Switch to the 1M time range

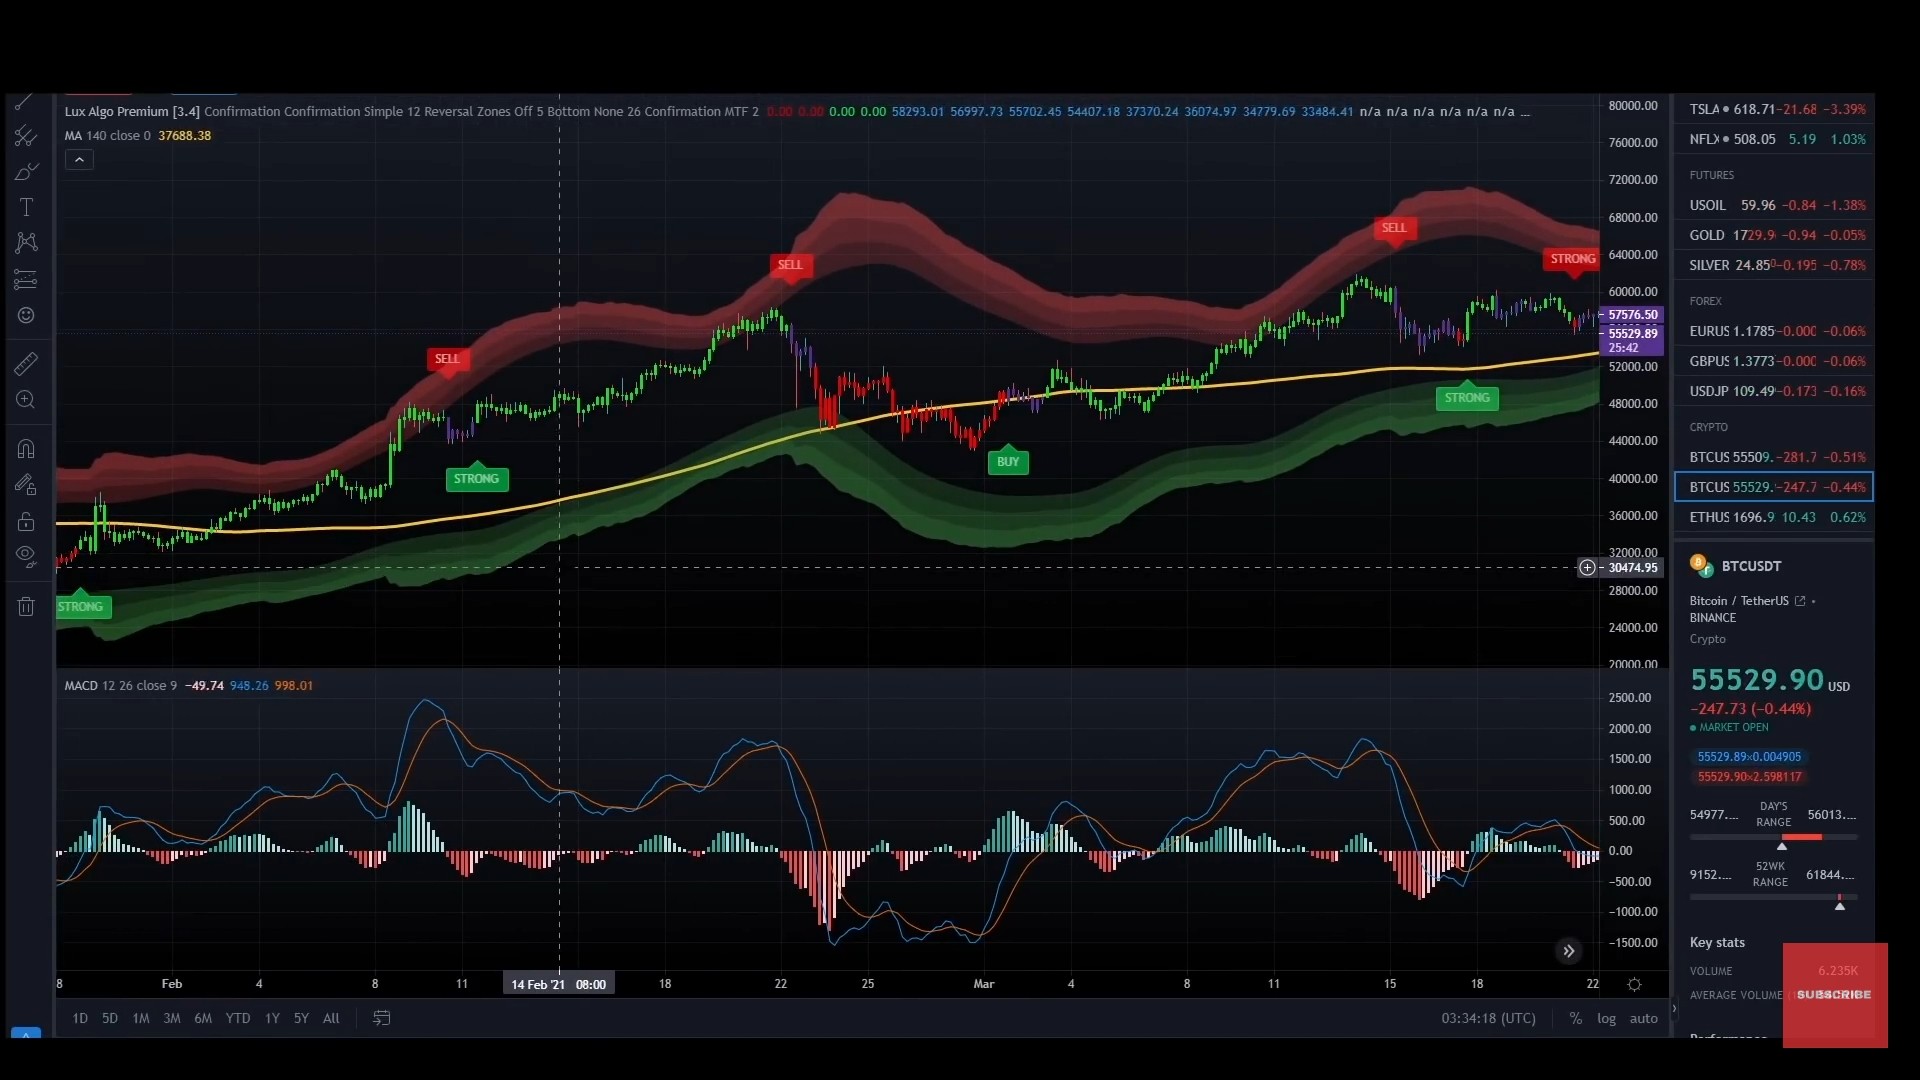pos(141,1018)
